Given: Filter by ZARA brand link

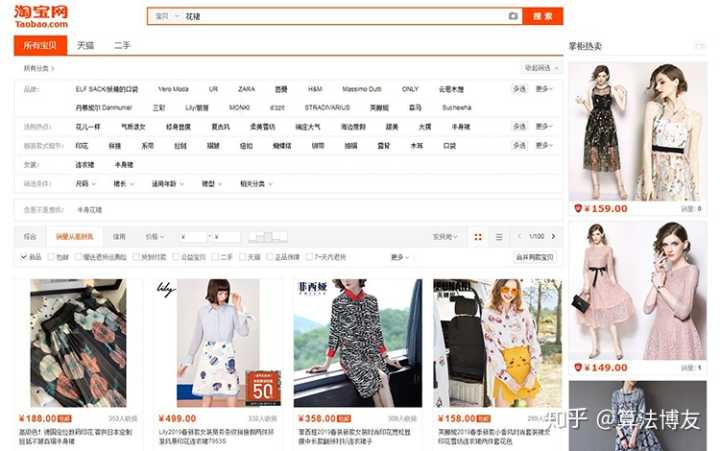Looking at the screenshot, I should pos(246,89).
